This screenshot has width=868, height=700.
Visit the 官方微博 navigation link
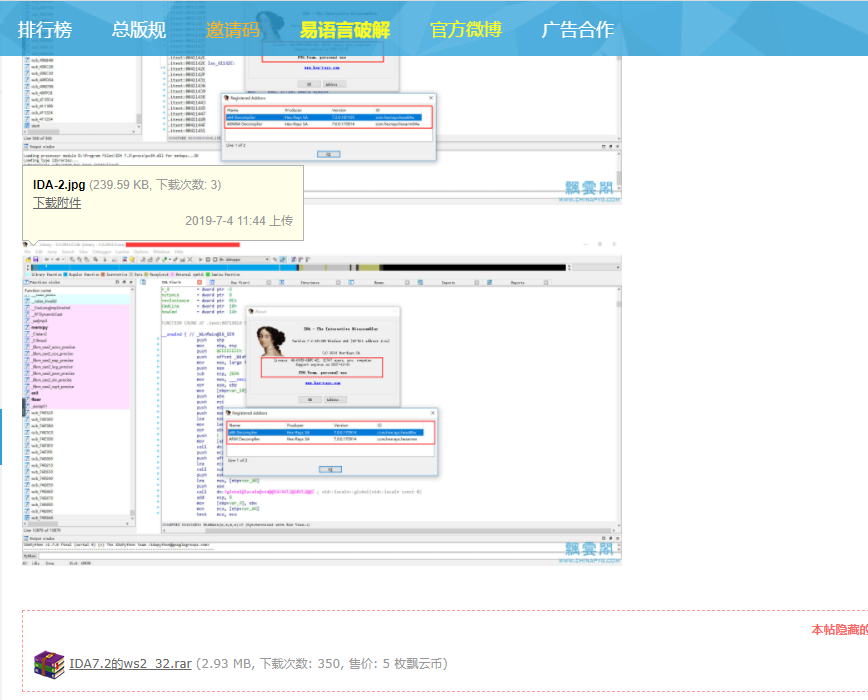(466, 29)
